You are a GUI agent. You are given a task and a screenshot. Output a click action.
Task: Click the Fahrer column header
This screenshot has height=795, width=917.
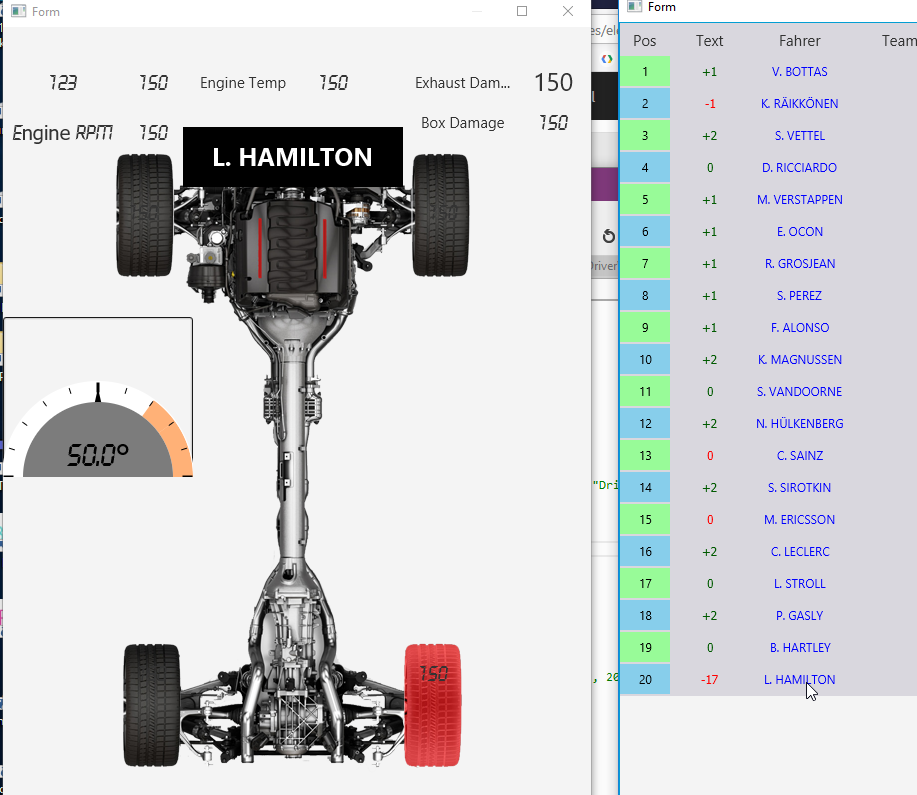(x=799, y=41)
